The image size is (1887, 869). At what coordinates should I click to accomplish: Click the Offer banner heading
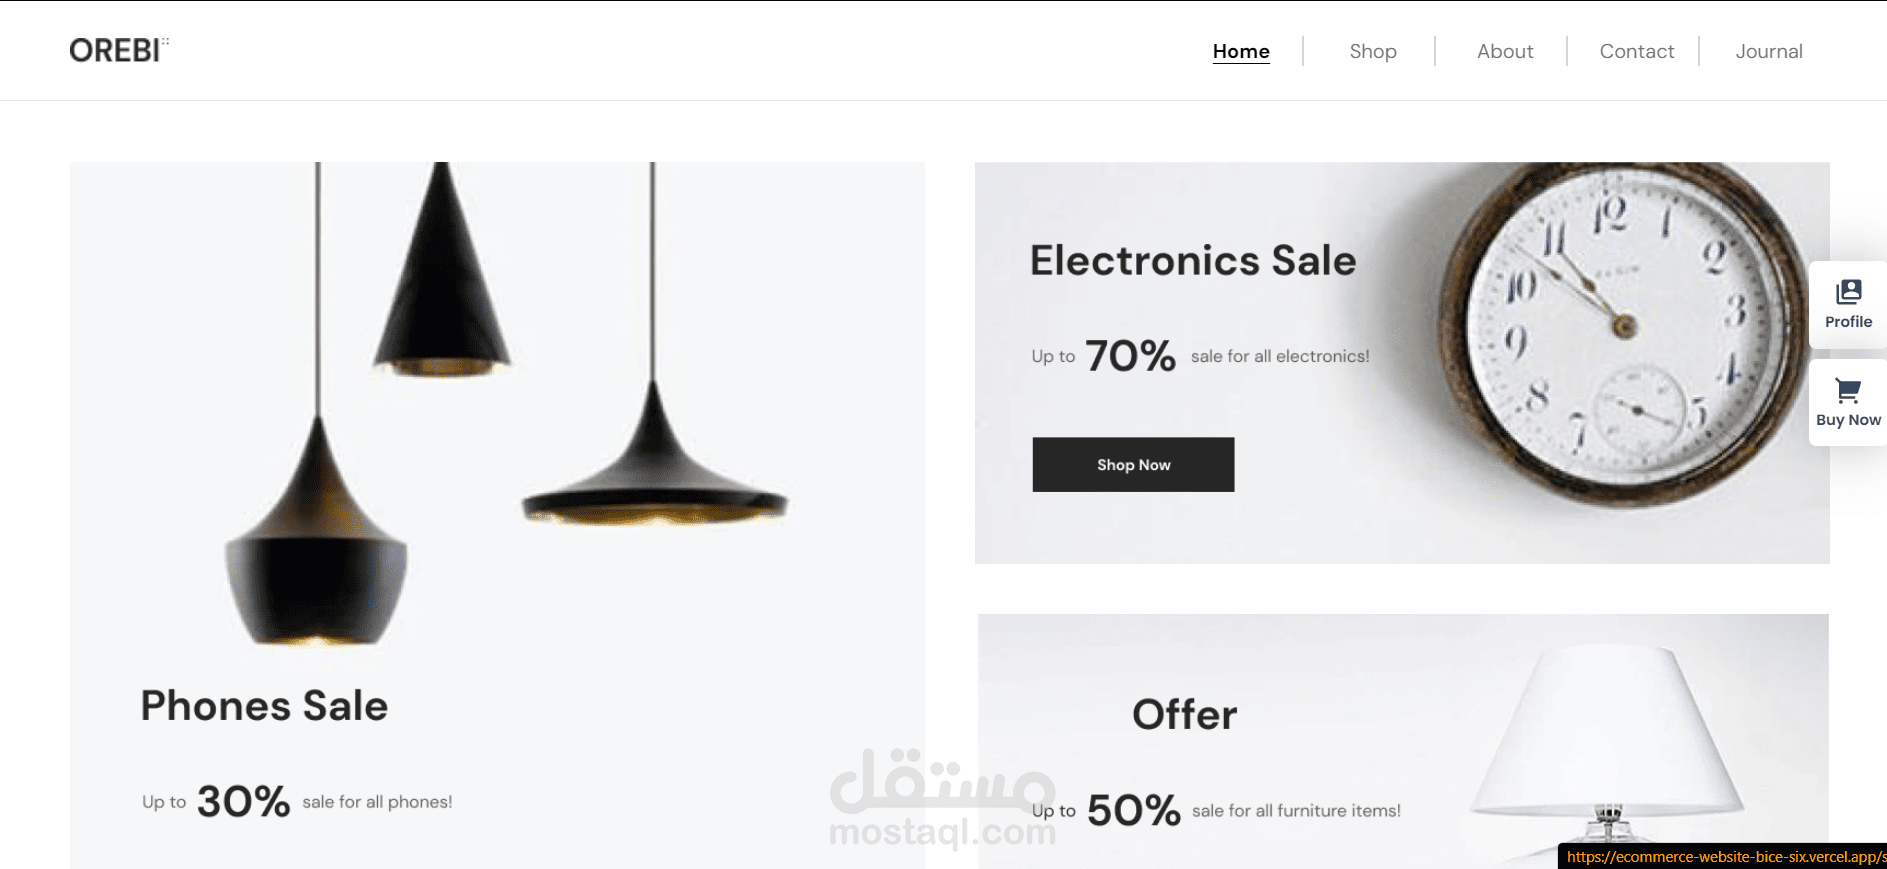1184,714
